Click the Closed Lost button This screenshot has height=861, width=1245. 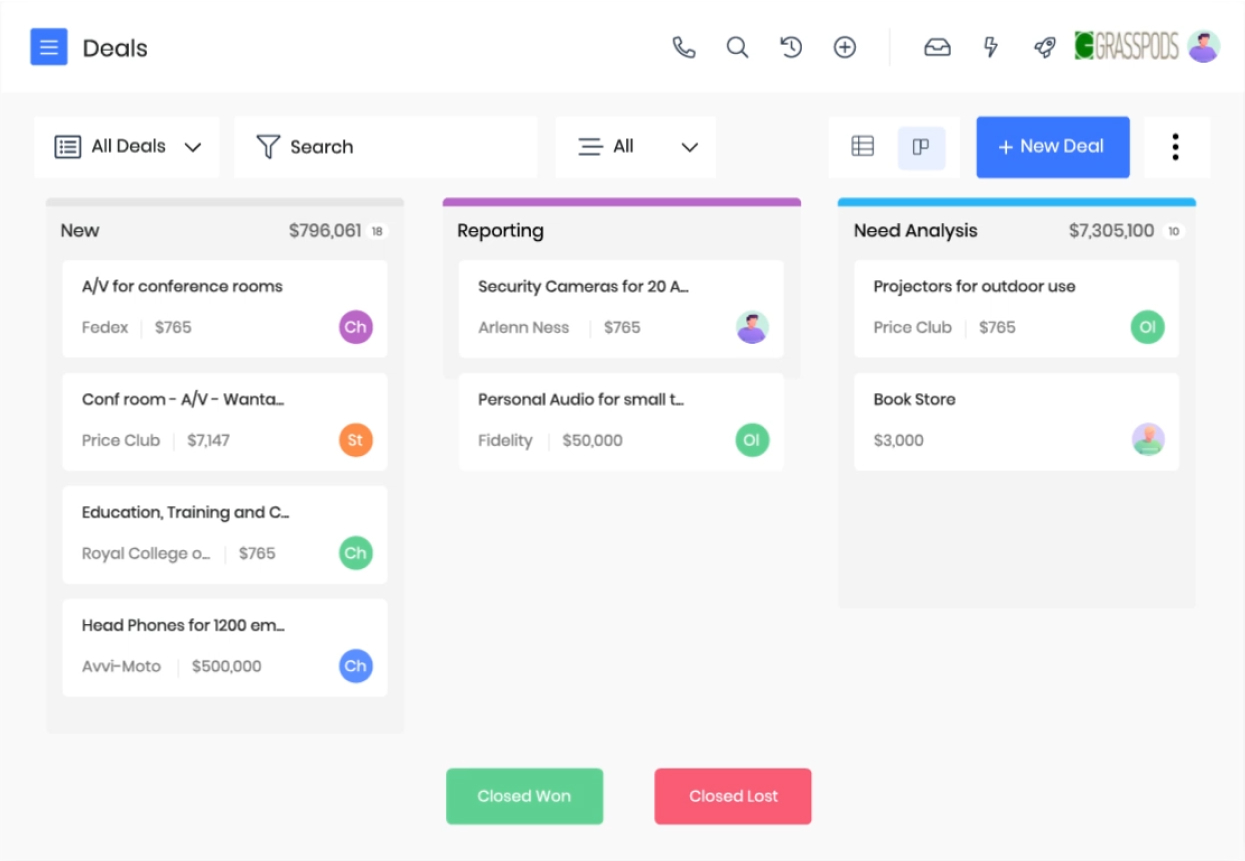point(733,796)
